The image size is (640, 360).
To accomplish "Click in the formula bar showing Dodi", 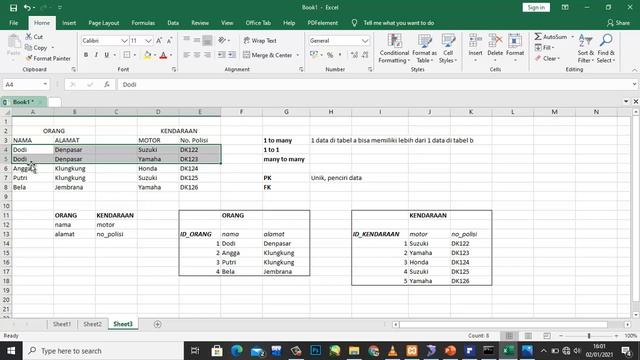I will (376, 84).
